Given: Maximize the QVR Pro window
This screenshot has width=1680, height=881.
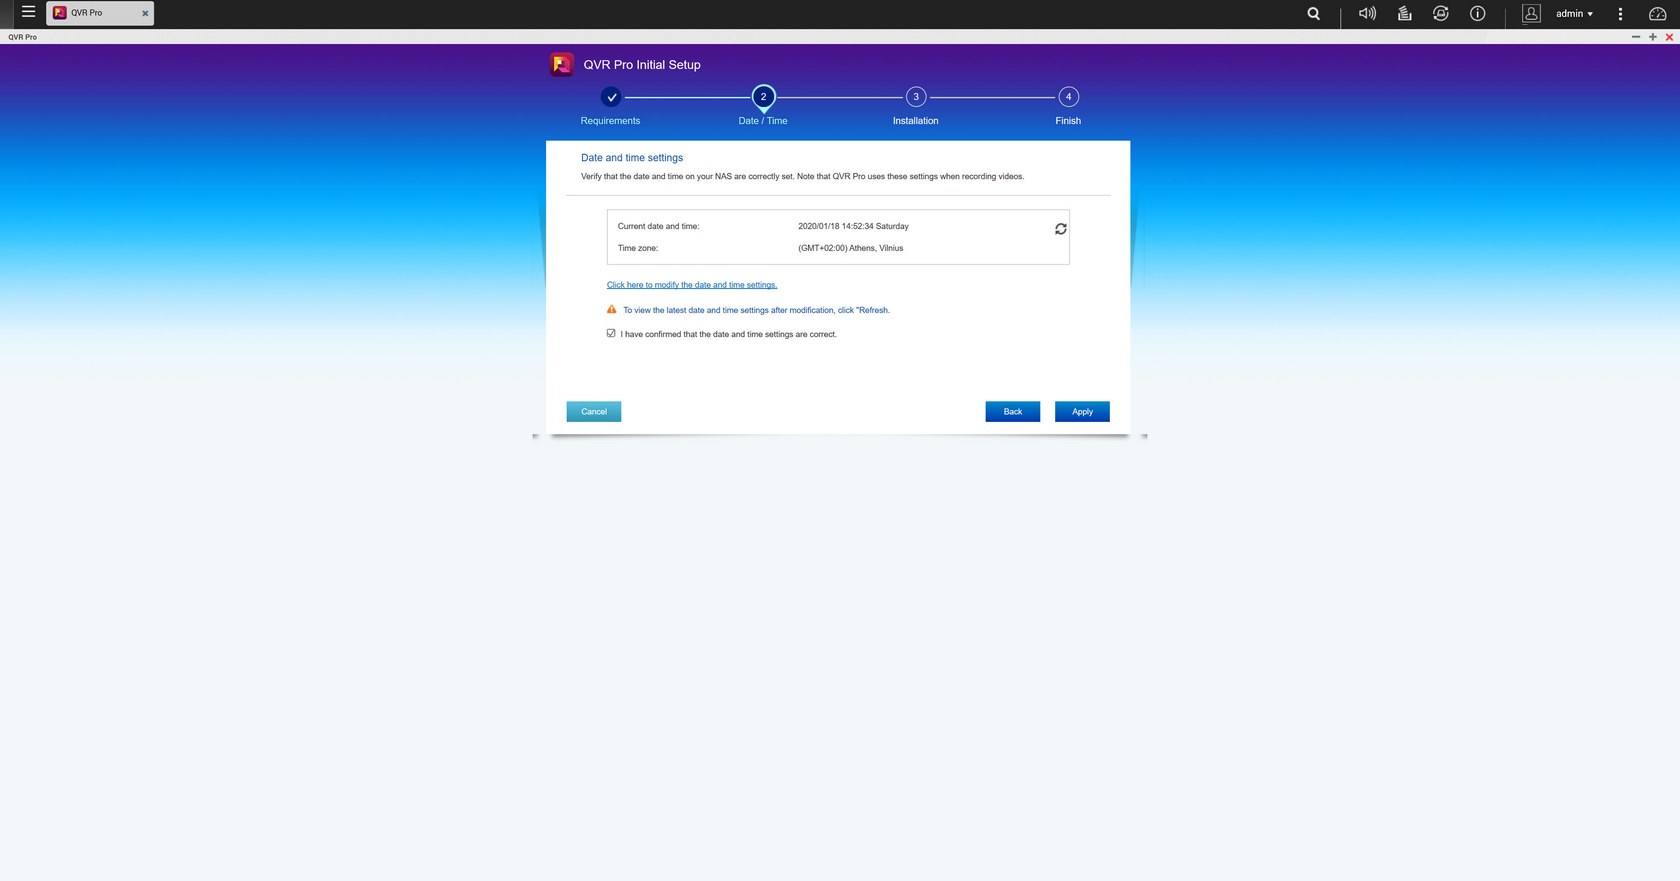Looking at the screenshot, I should click(x=1653, y=37).
